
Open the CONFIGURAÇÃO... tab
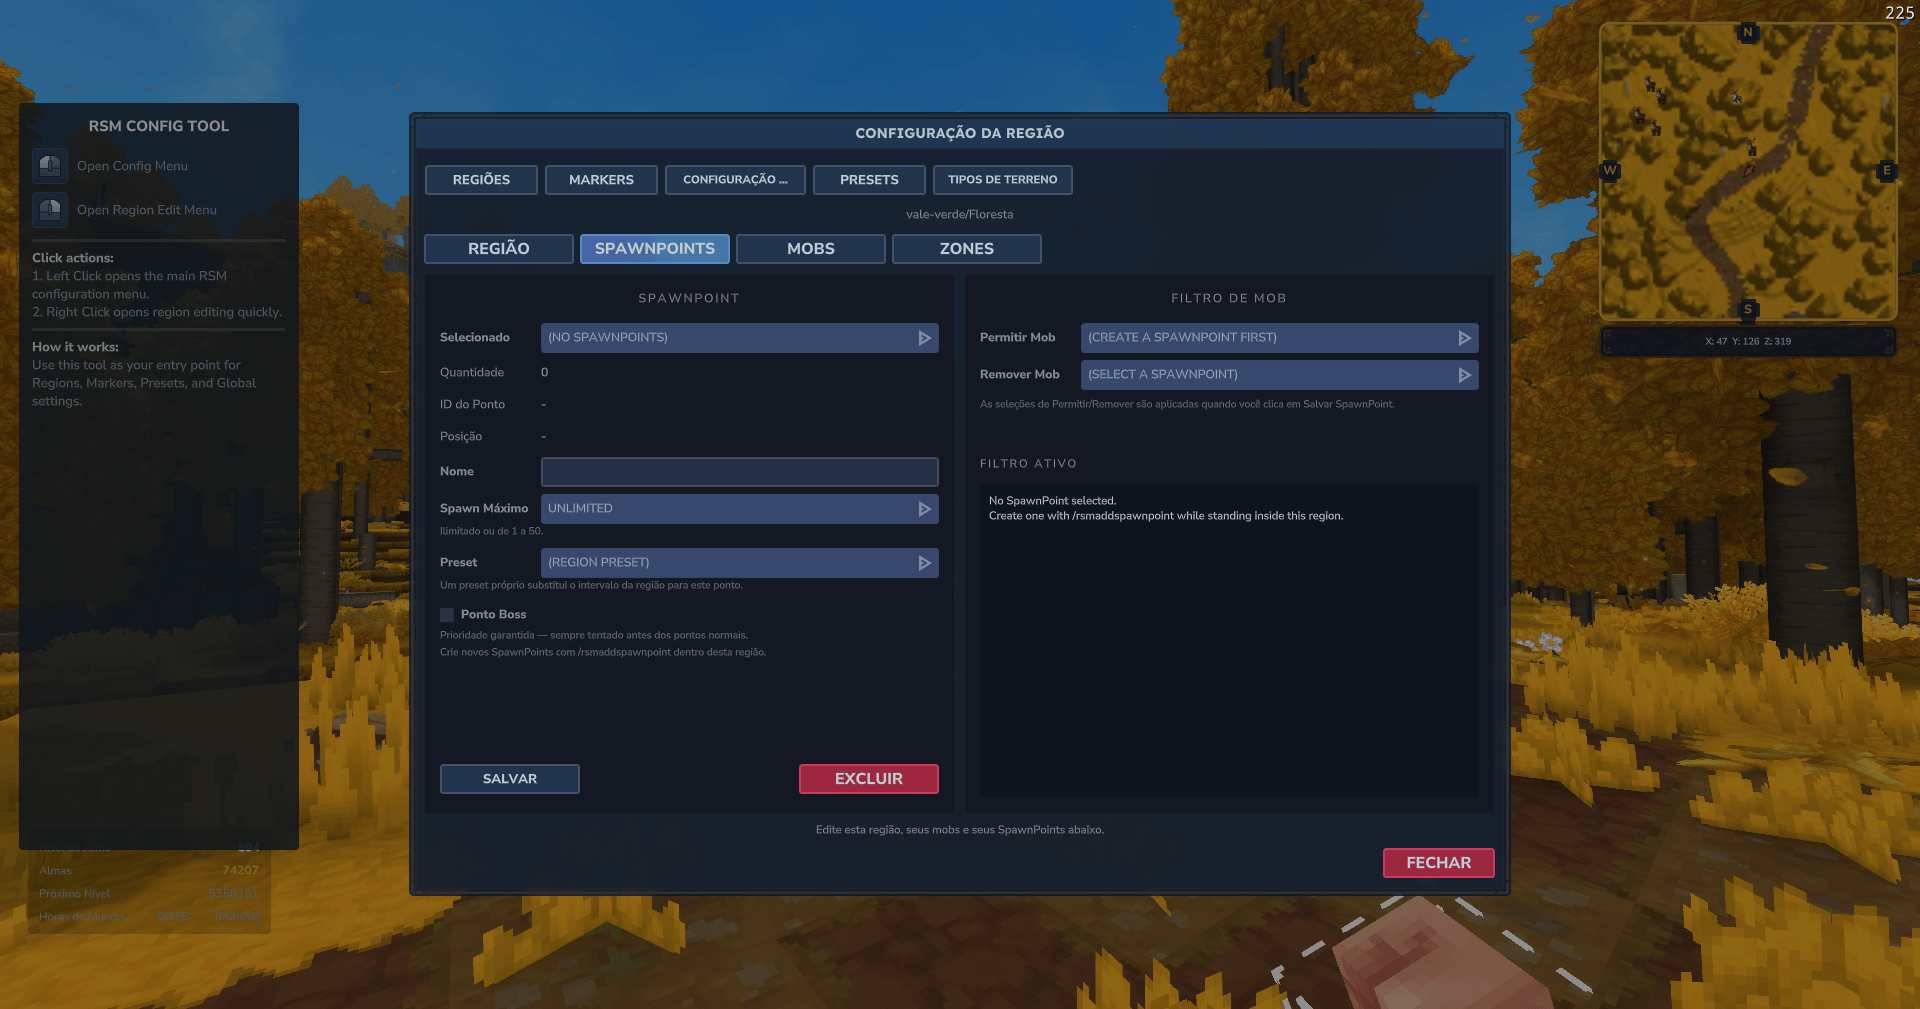pos(735,180)
